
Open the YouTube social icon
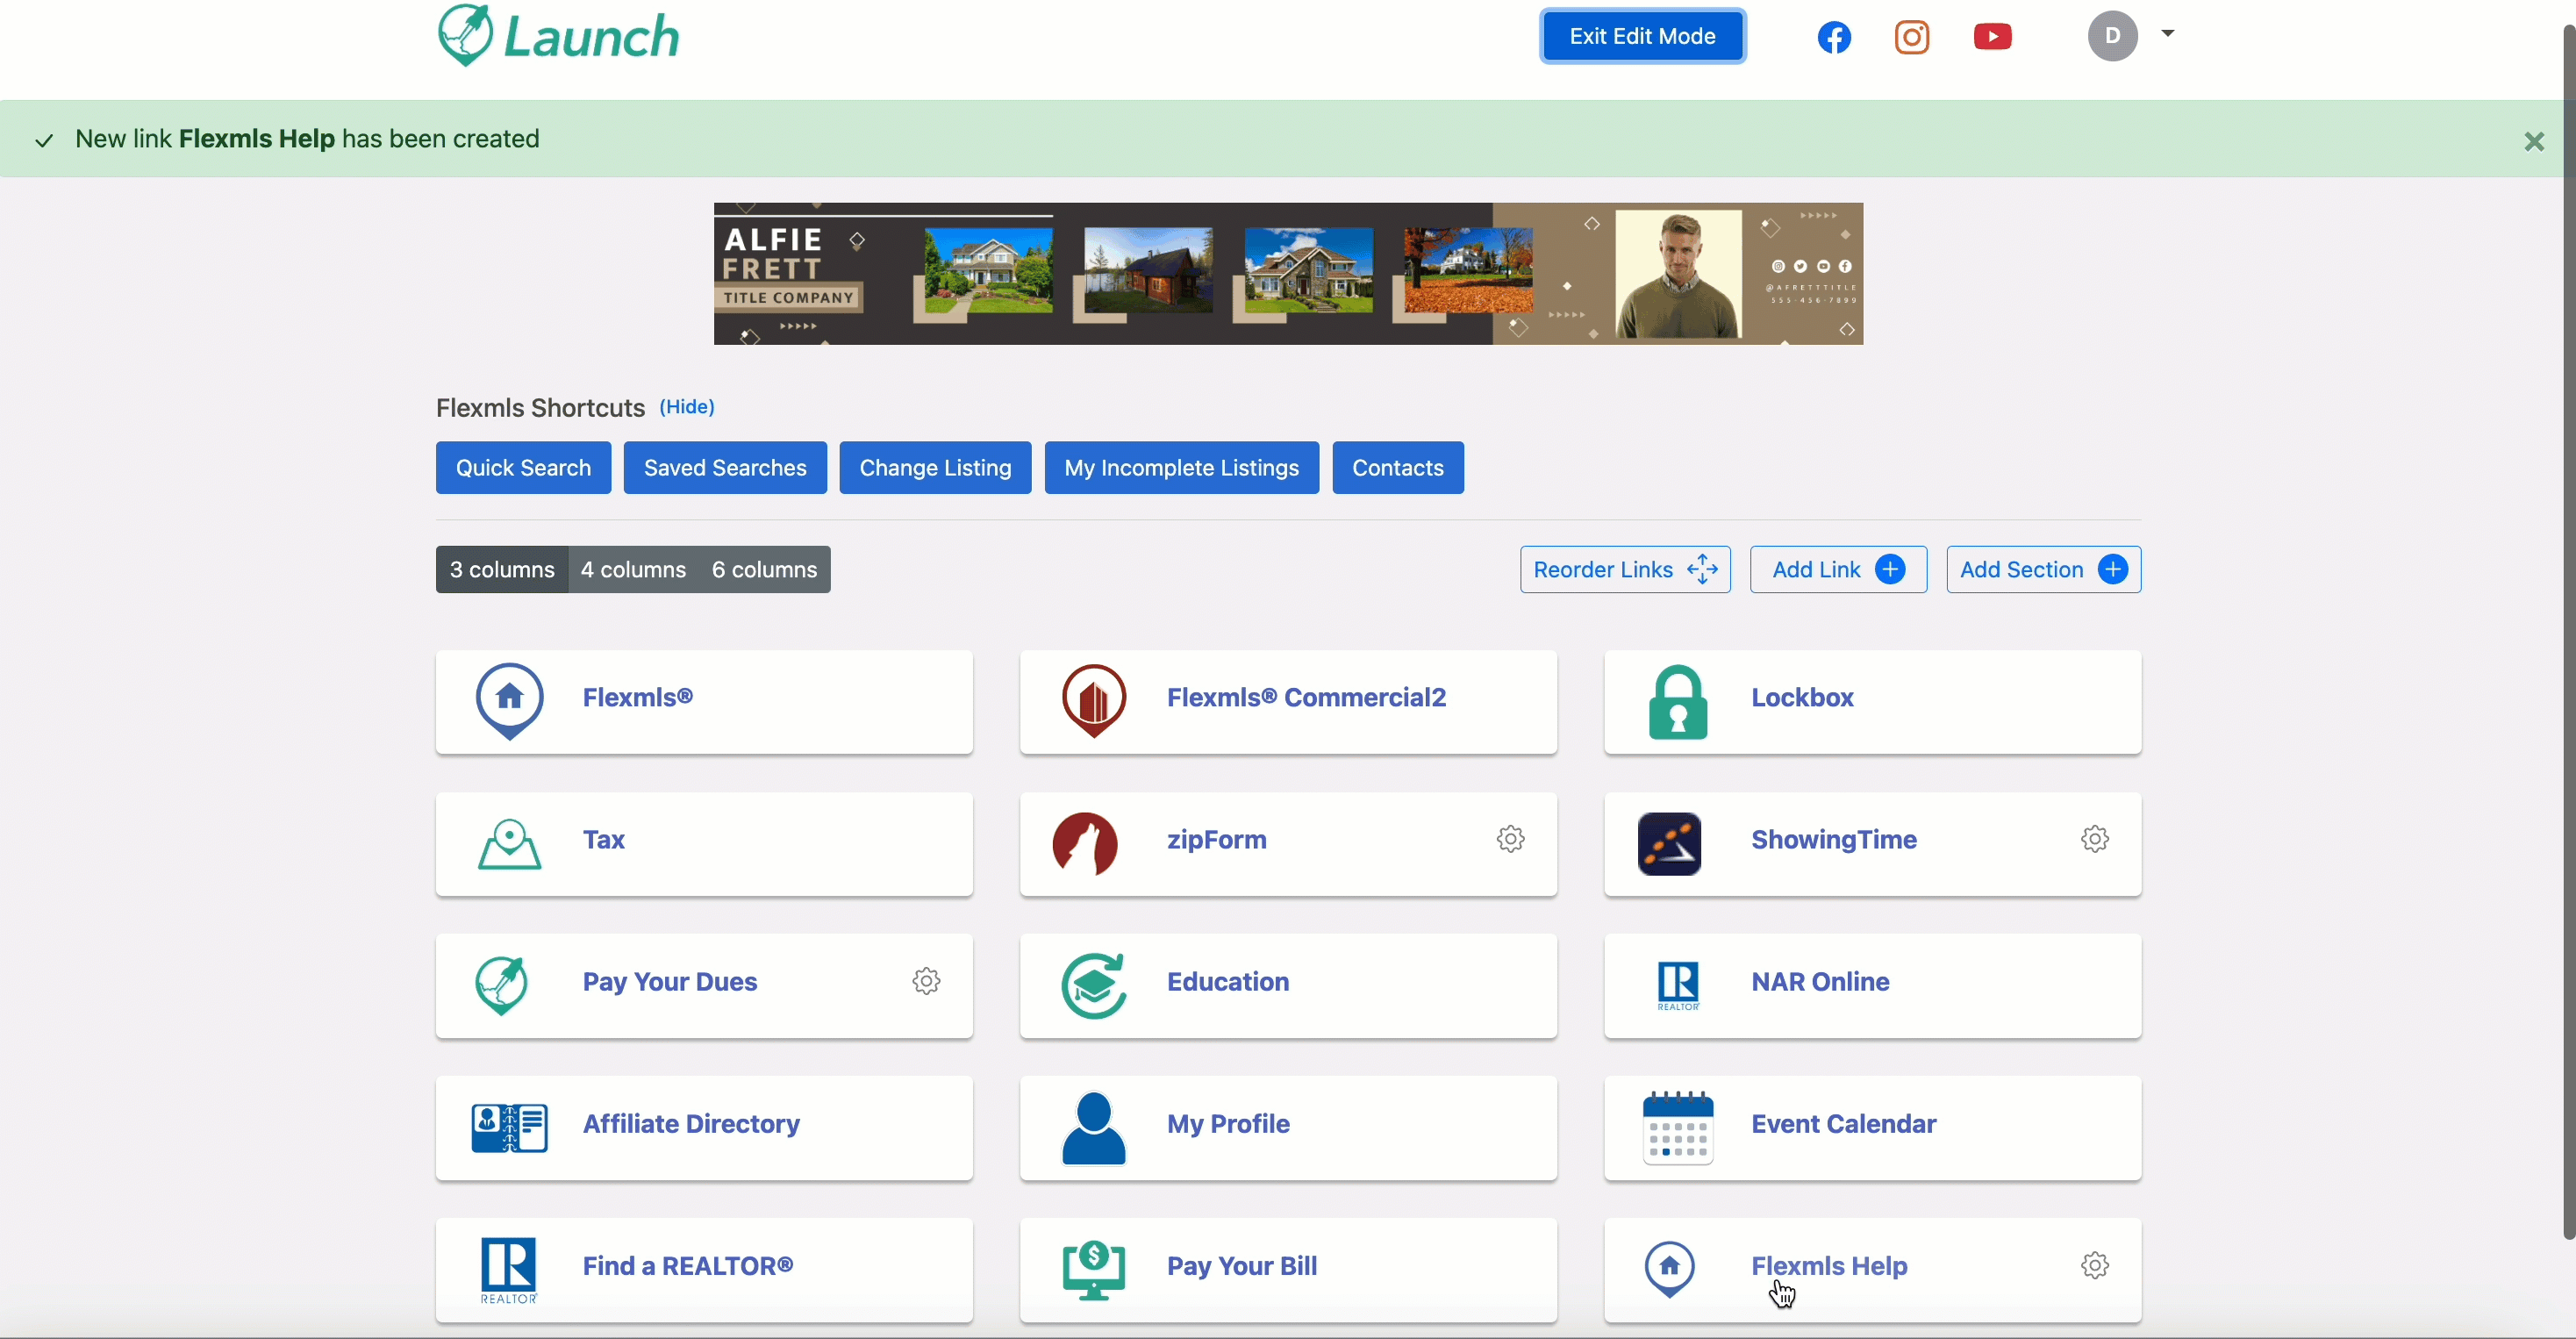coord(1992,37)
